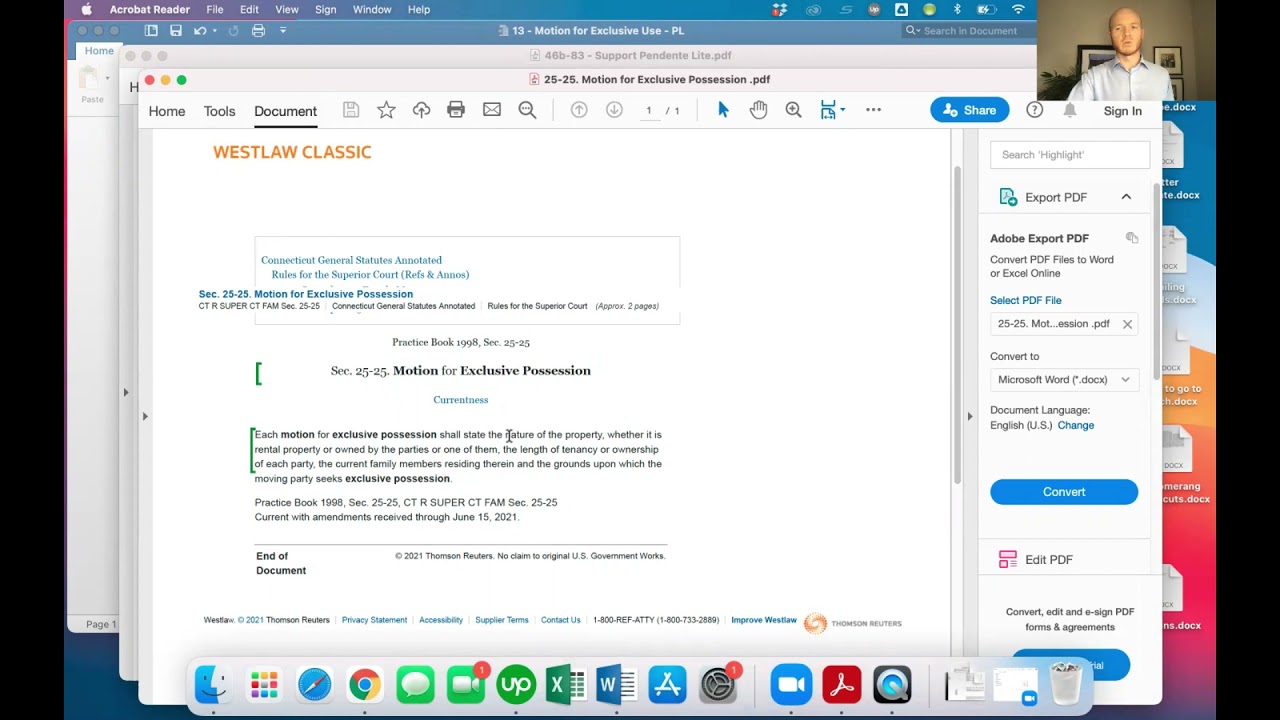The width and height of the screenshot is (1280, 720).
Task: Click the Privacy Statement footer link
Action: tap(374, 620)
